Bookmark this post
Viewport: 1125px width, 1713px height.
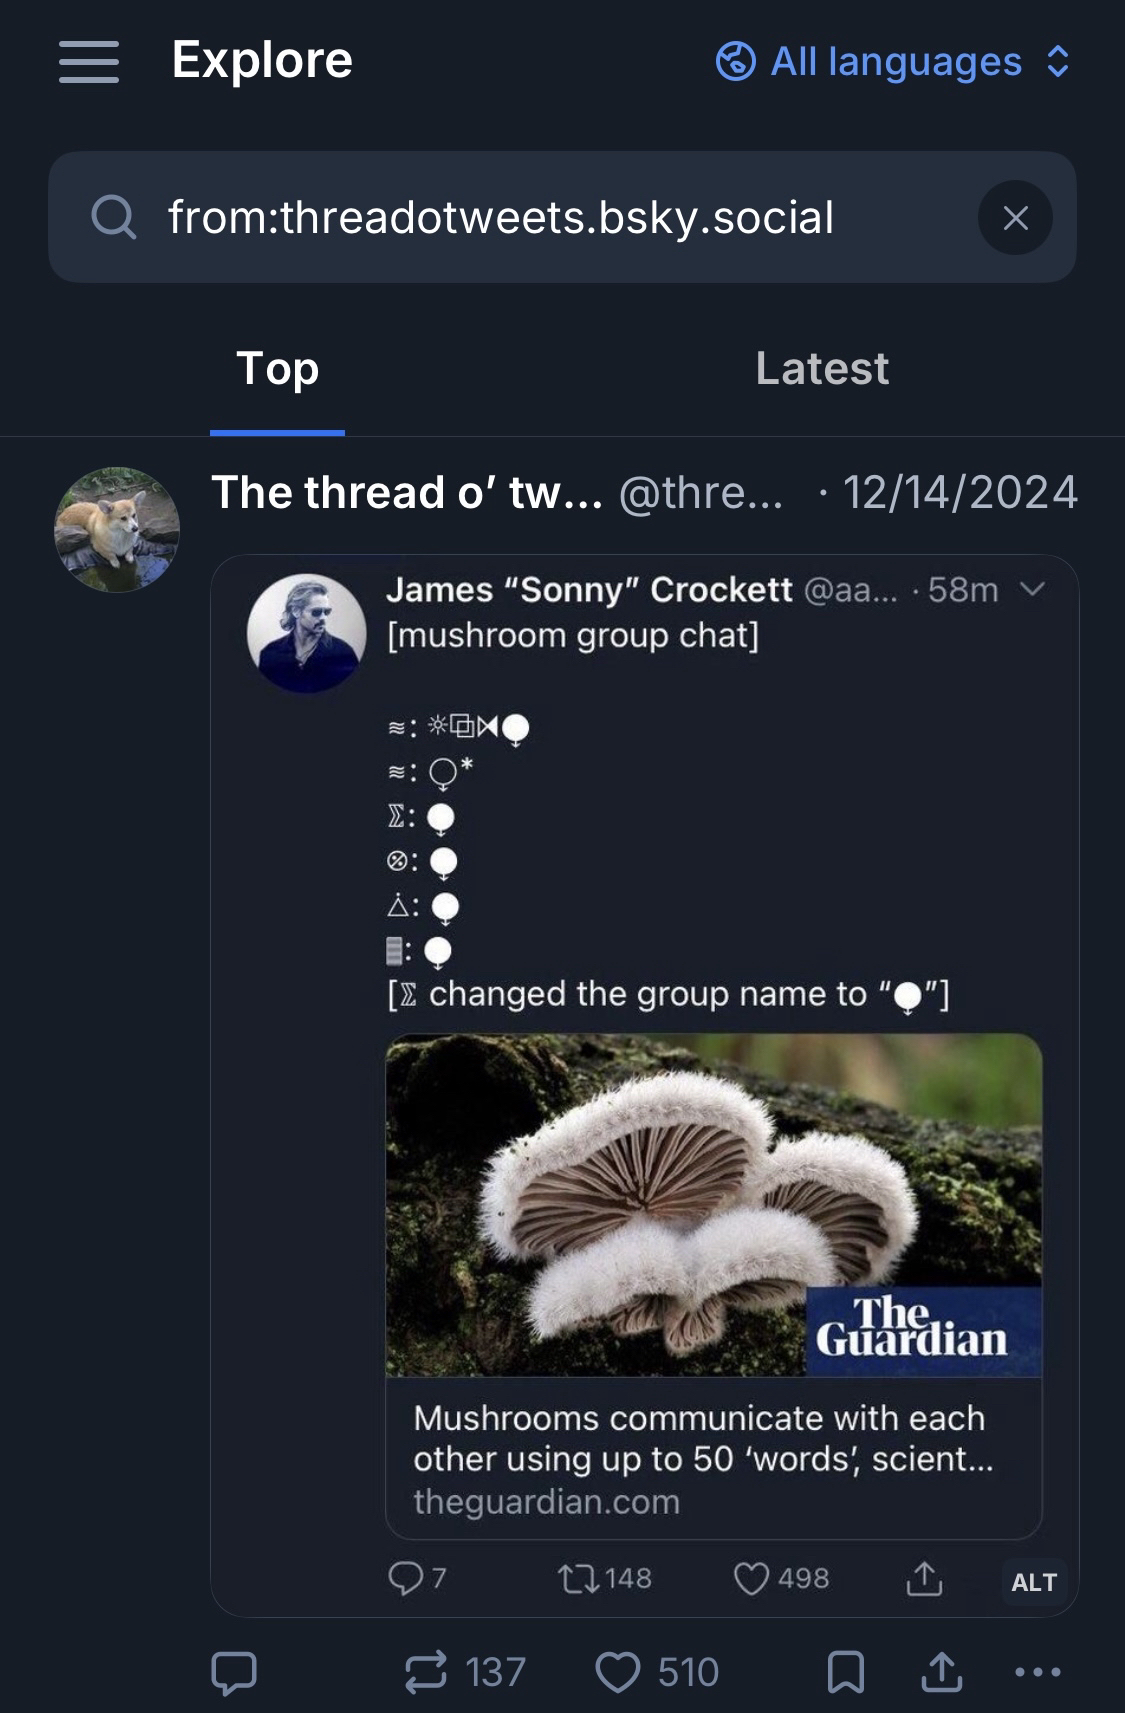tap(845, 1672)
